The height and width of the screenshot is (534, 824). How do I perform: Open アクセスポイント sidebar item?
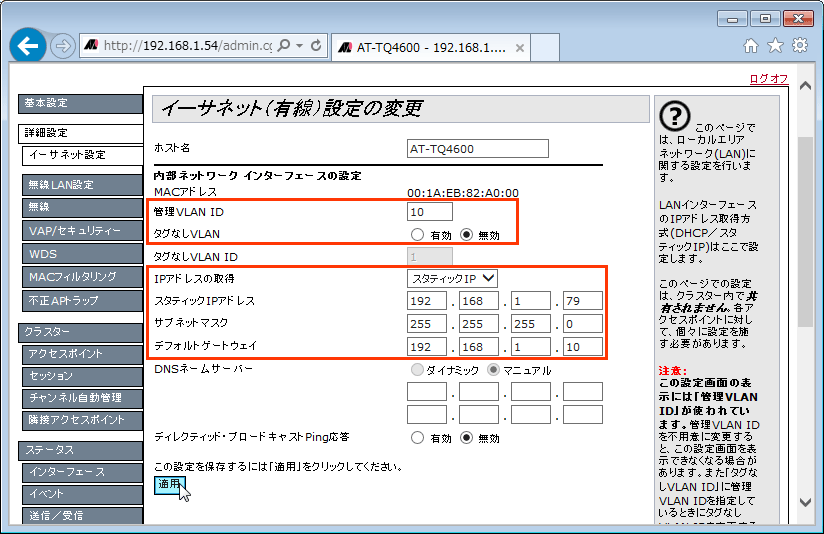(83, 354)
